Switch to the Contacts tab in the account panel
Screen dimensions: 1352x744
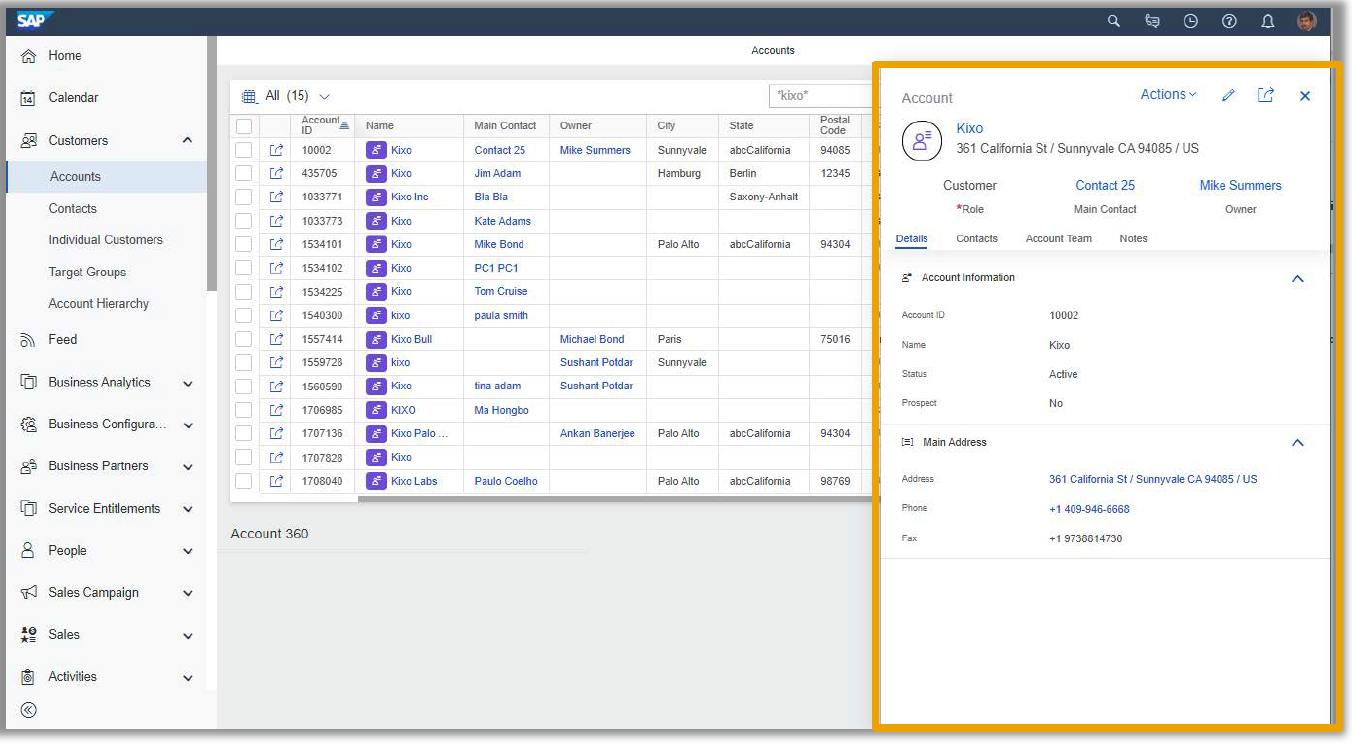[976, 238]
